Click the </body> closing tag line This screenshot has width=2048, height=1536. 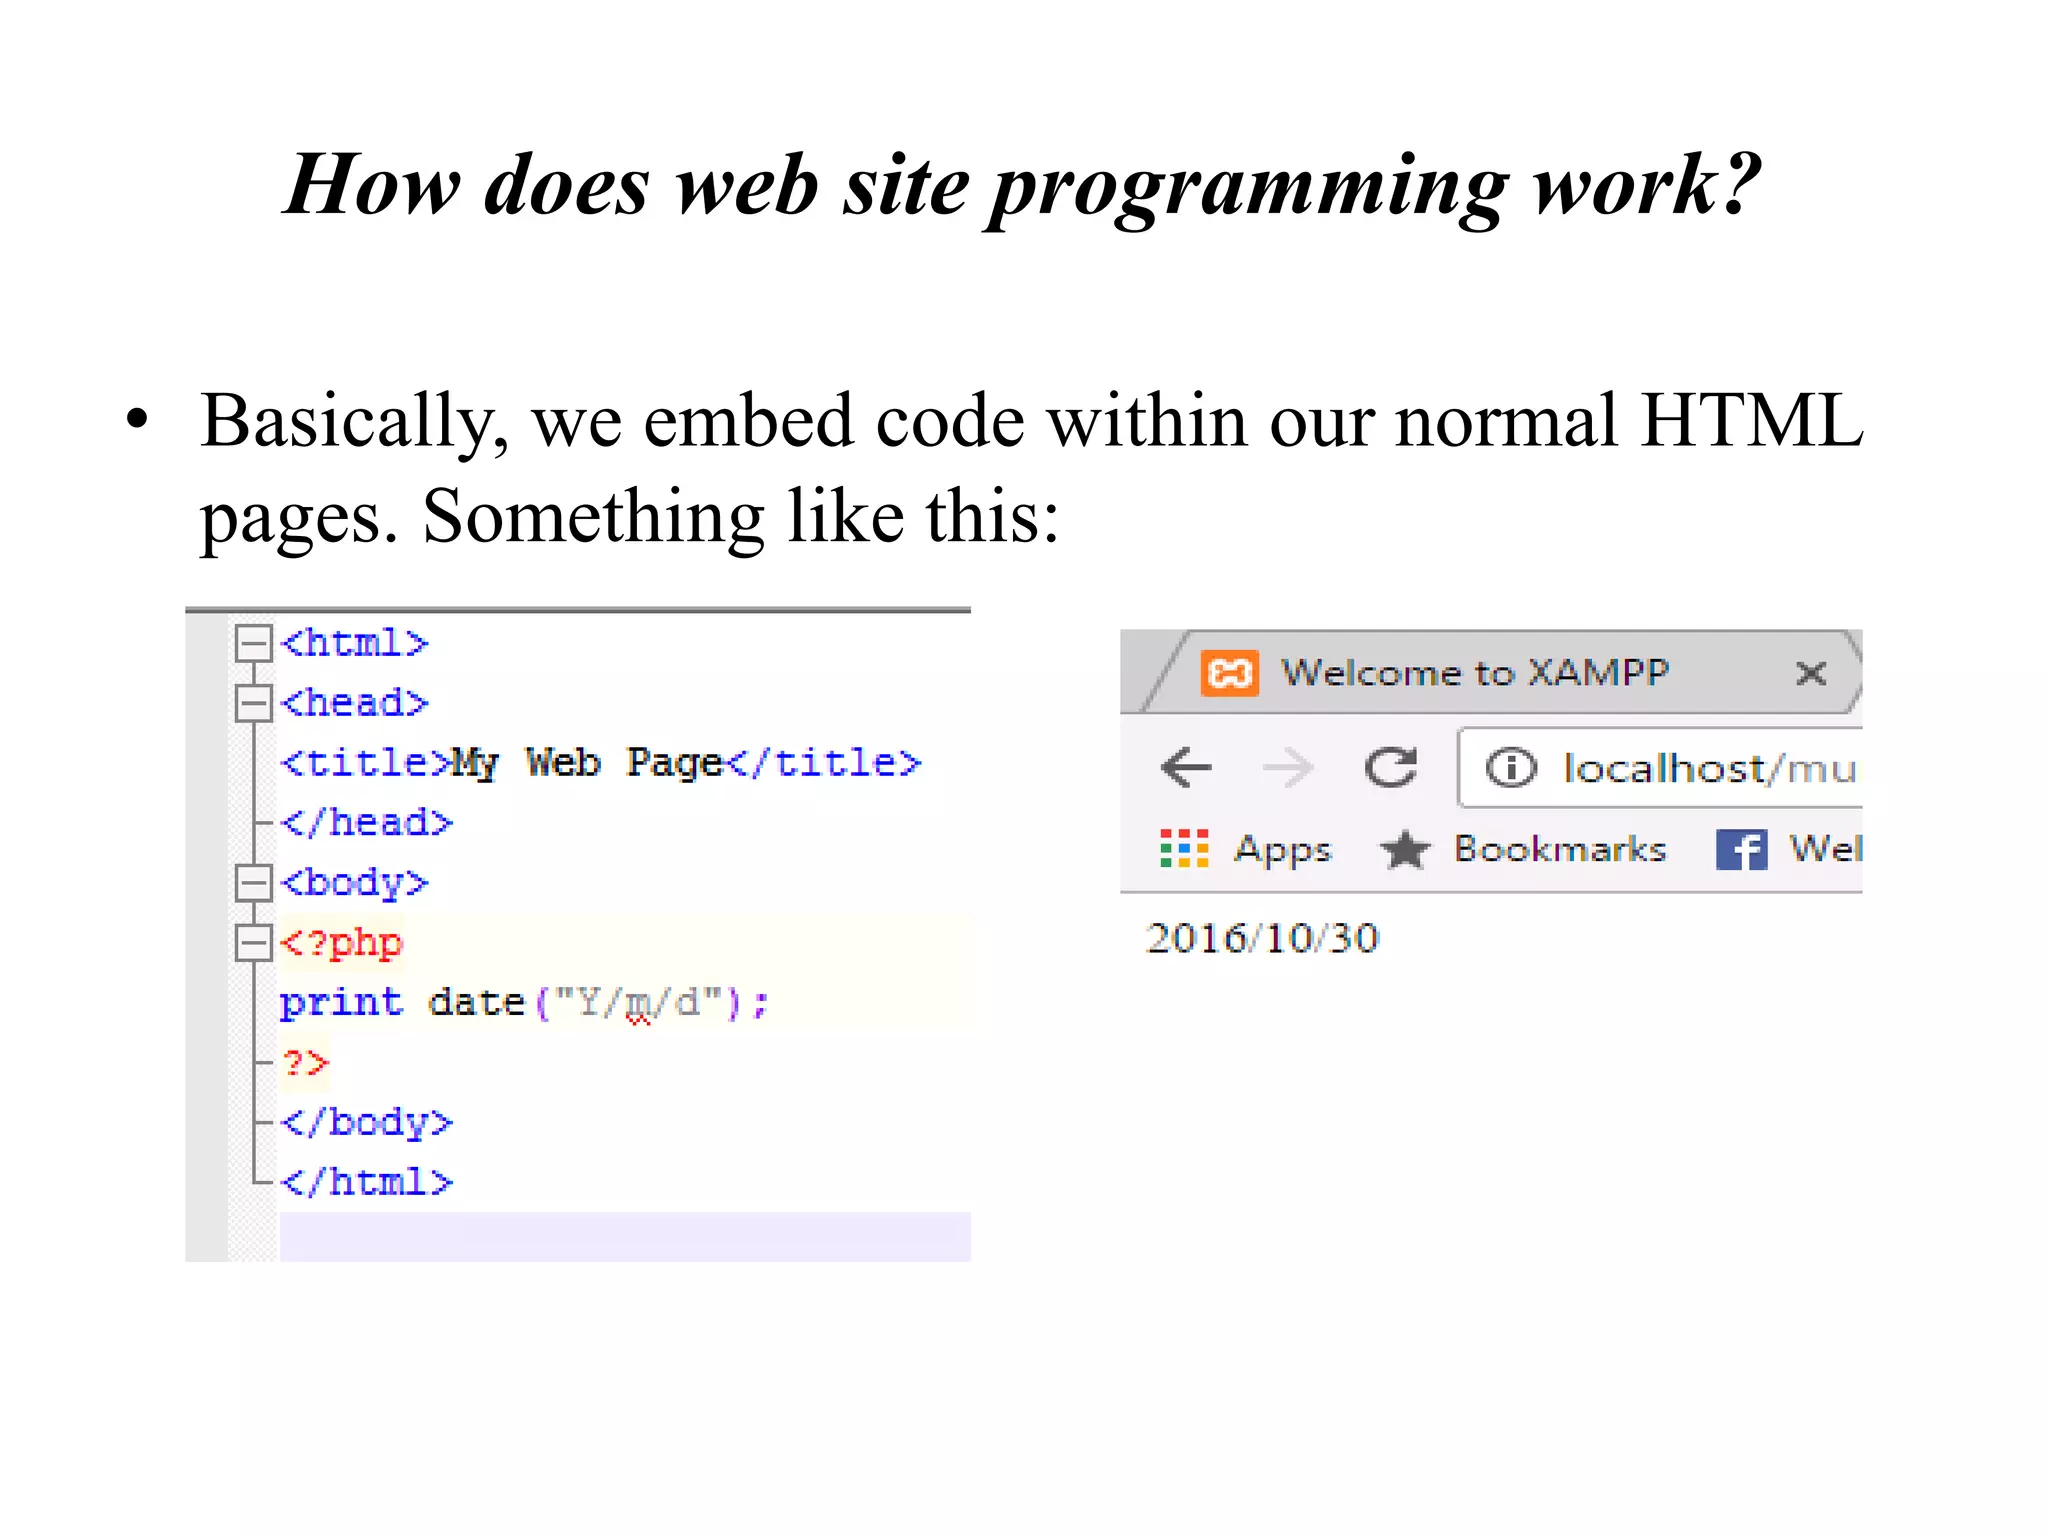[367, 1123]
